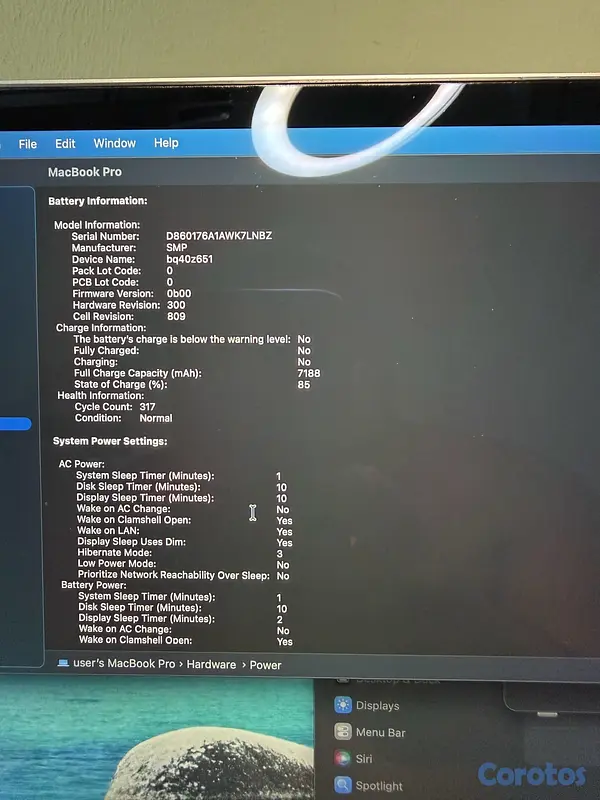Select device name bq40z651
600x800 pixels.
(x=189, y=259)
